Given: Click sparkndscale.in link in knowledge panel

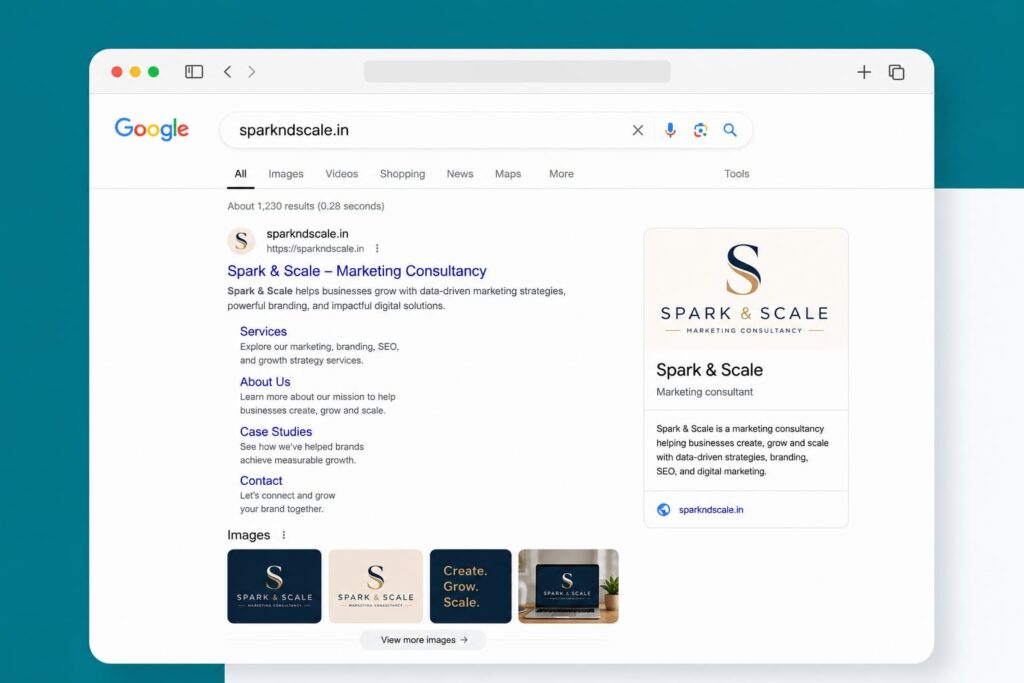Looking at the screenshot, I should click(711, 510).
